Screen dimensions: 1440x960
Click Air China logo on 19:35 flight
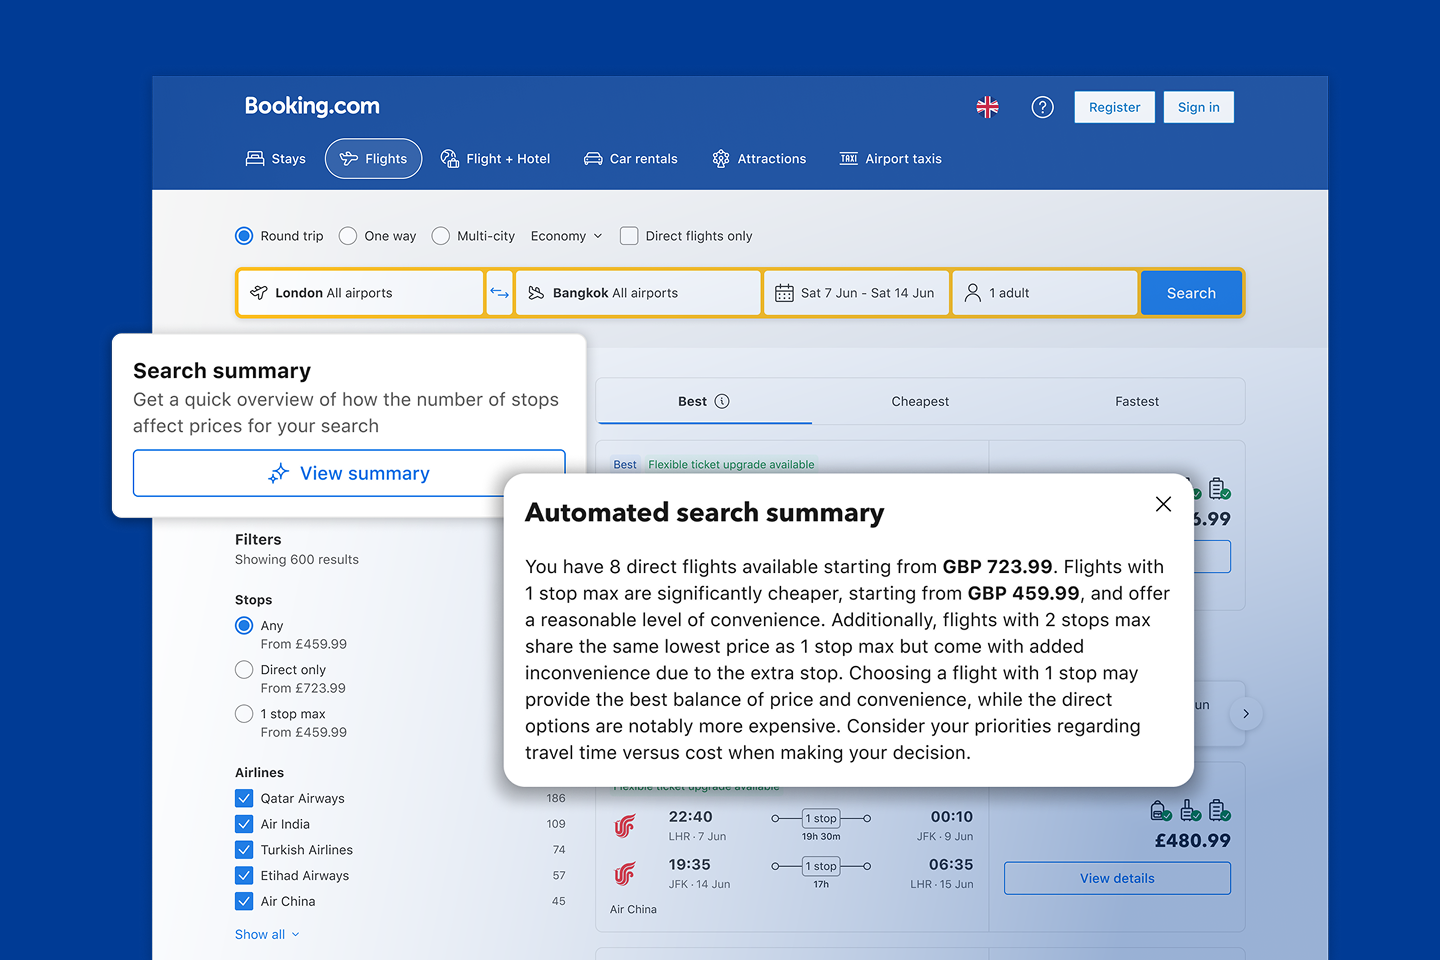click(x=625, y=874)
